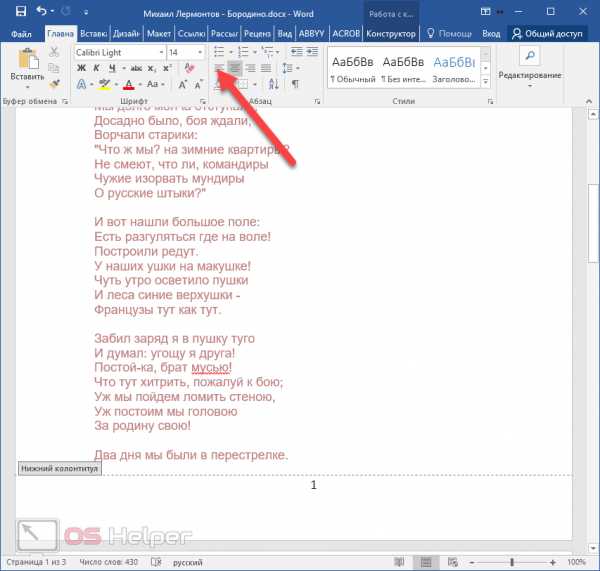Select the Format Painter brush icon
The height and width of the screenshot is (571, 600).
coord(55,83)
